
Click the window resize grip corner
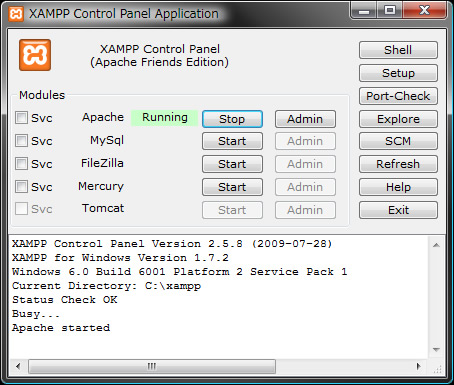(x=437, y=368)
